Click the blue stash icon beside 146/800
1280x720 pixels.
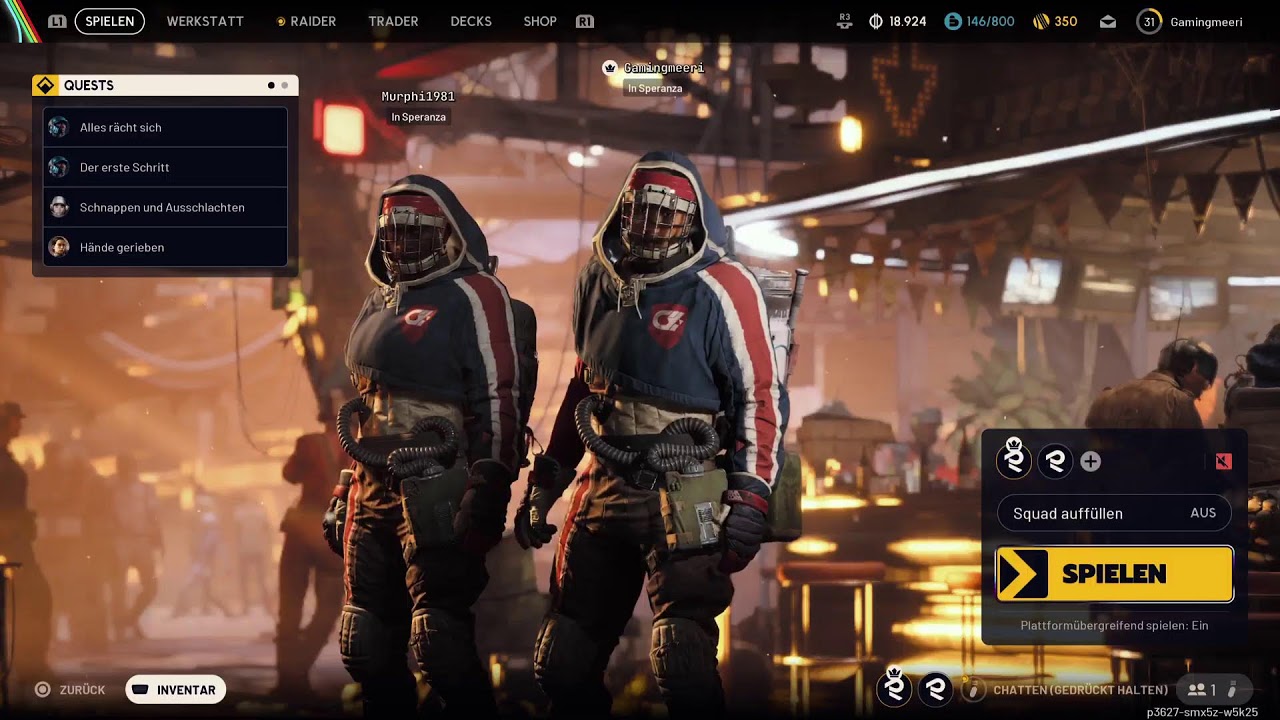pos(953,21)
